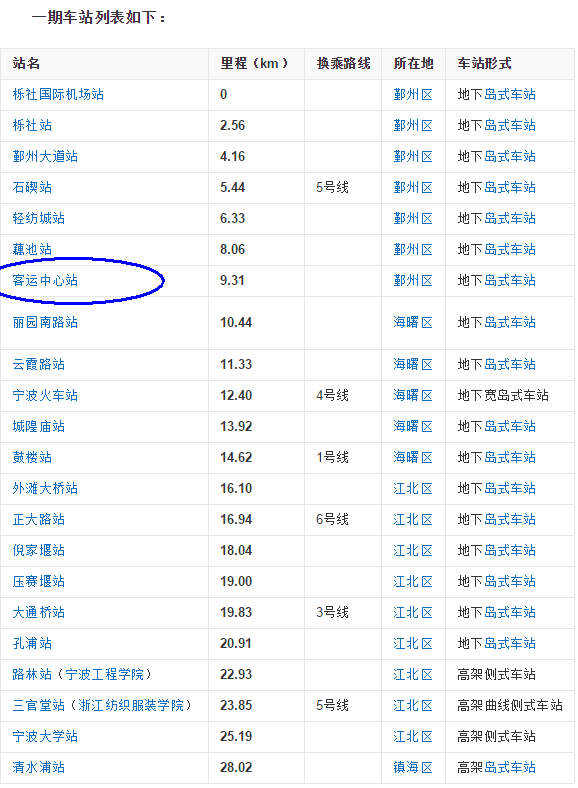This screenshot has height=788, width=578.
Task: Open the 栎社国际机场站 station link
Action: coord(58,94)
